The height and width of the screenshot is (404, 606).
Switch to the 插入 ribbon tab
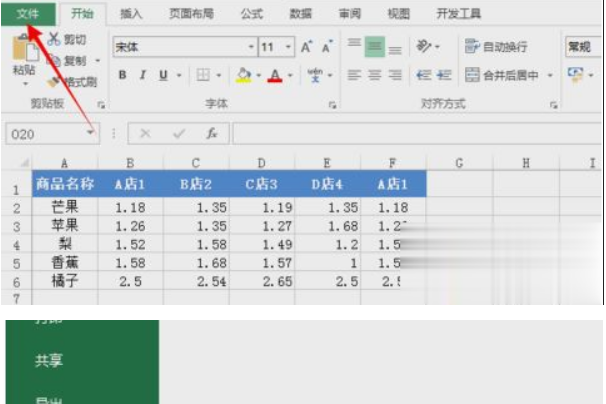131,14
